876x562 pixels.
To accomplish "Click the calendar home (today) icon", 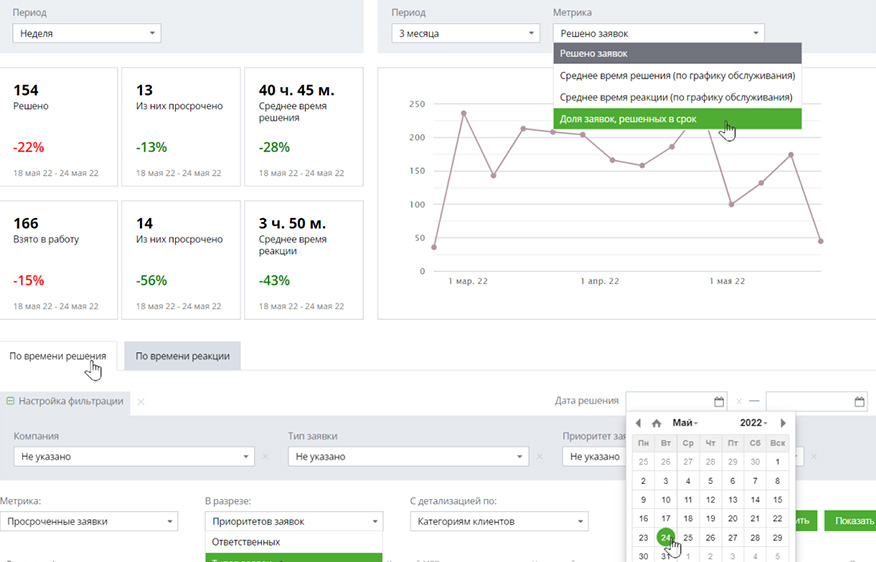I will coord(656,423).
